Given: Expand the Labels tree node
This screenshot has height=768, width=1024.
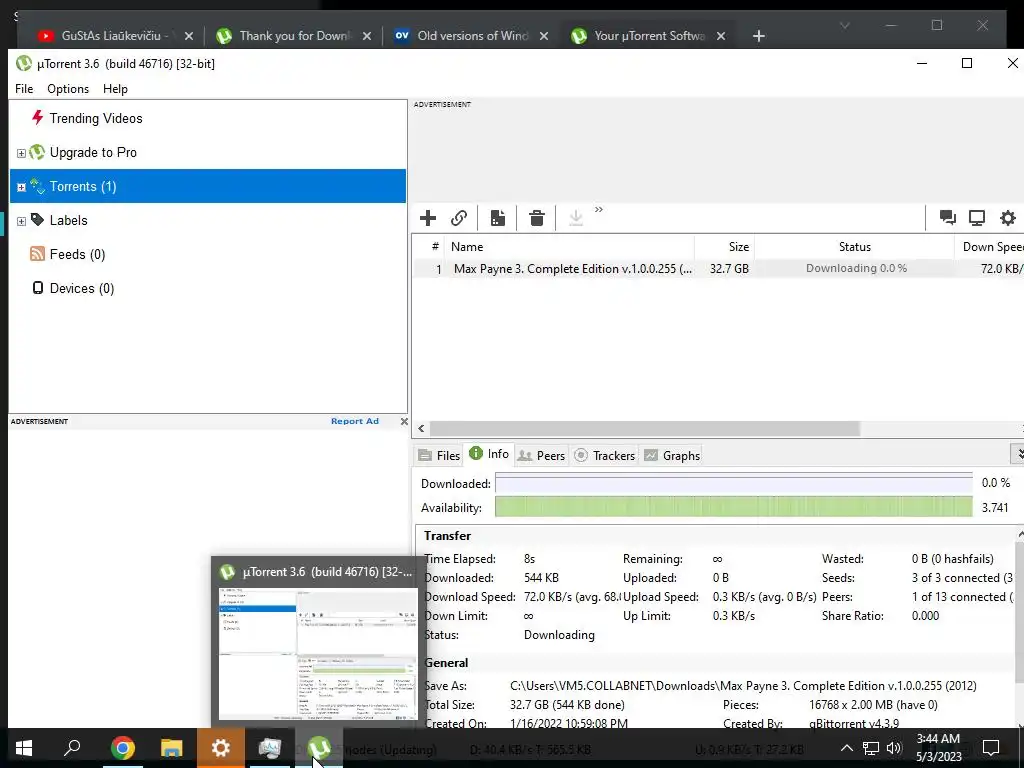Looking at the screenshot, I should (x=21, y=221).
